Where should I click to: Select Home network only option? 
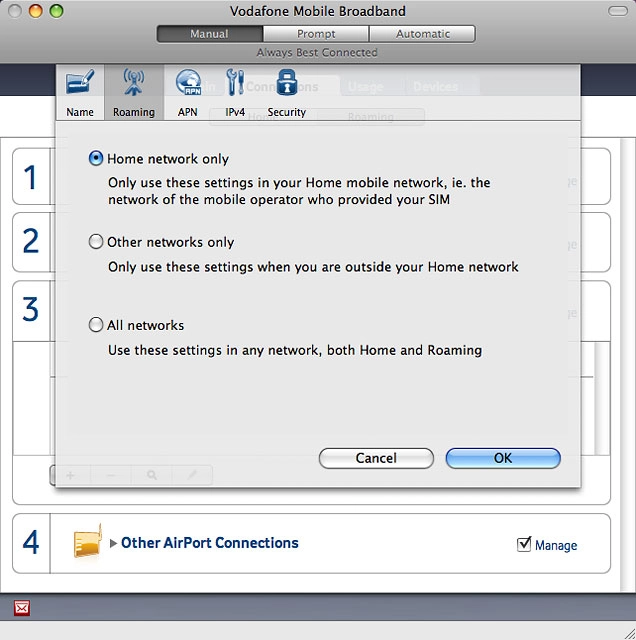(x=96, y=158)
